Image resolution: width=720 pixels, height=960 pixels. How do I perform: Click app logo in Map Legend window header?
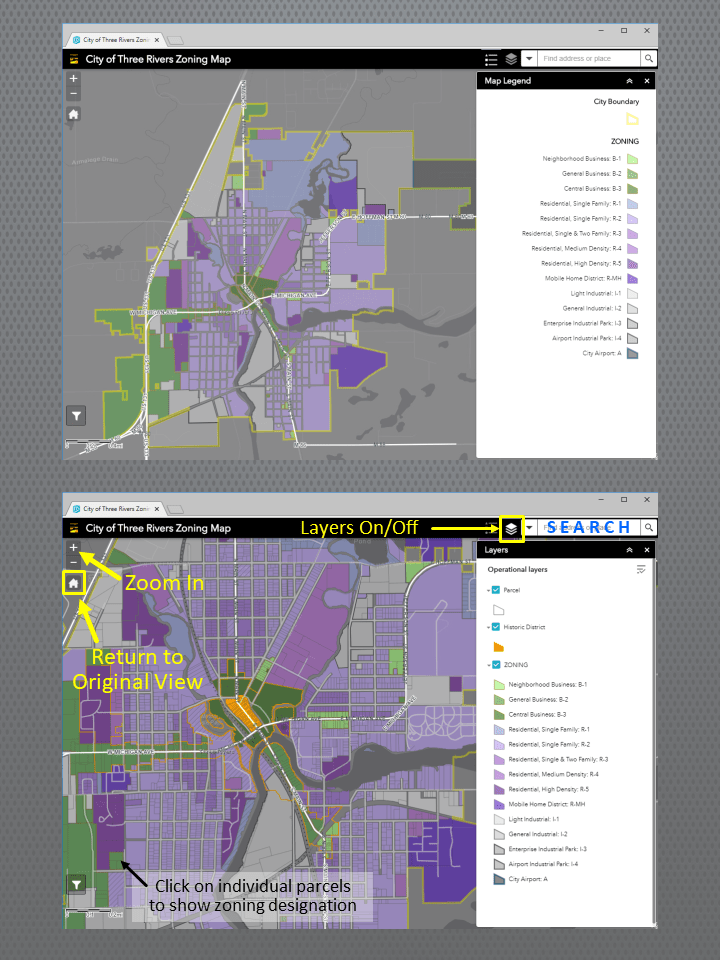tap(74, 59)
